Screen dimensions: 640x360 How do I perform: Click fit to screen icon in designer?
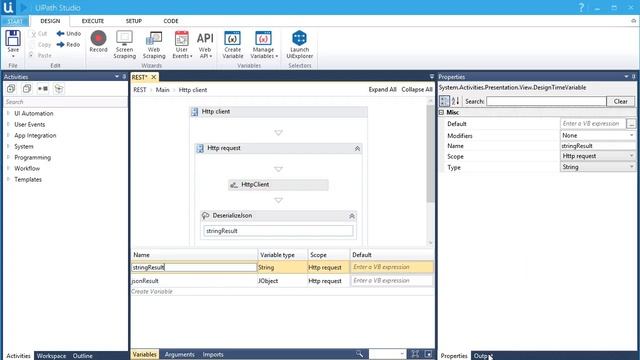[x=415, y=354]
